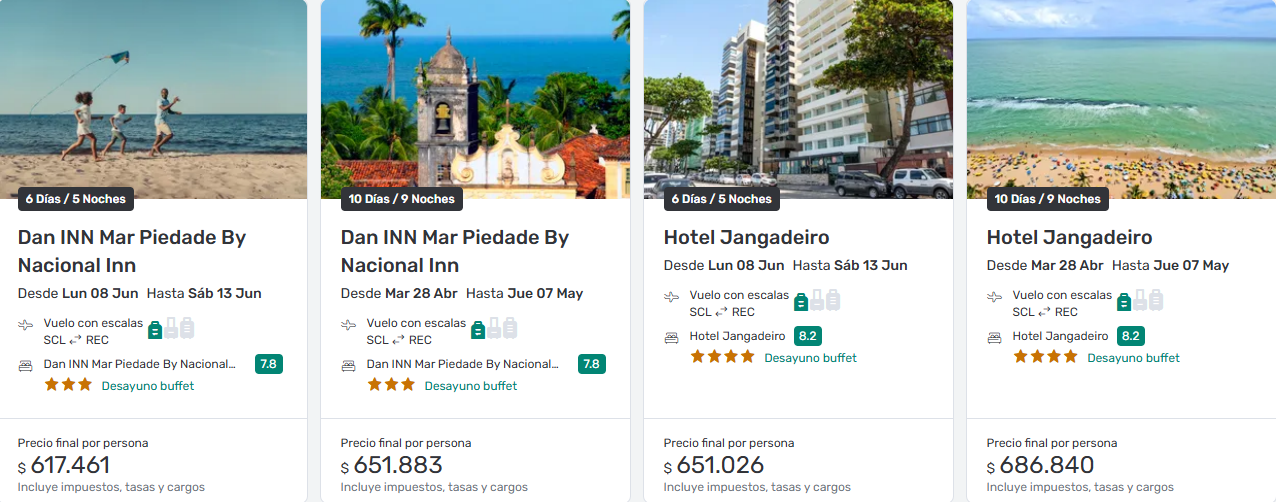This screenshot has width=1276, height=502.
Task: Click the green backpack icon in the $651.883 package
Action: [x=478, y=329]
